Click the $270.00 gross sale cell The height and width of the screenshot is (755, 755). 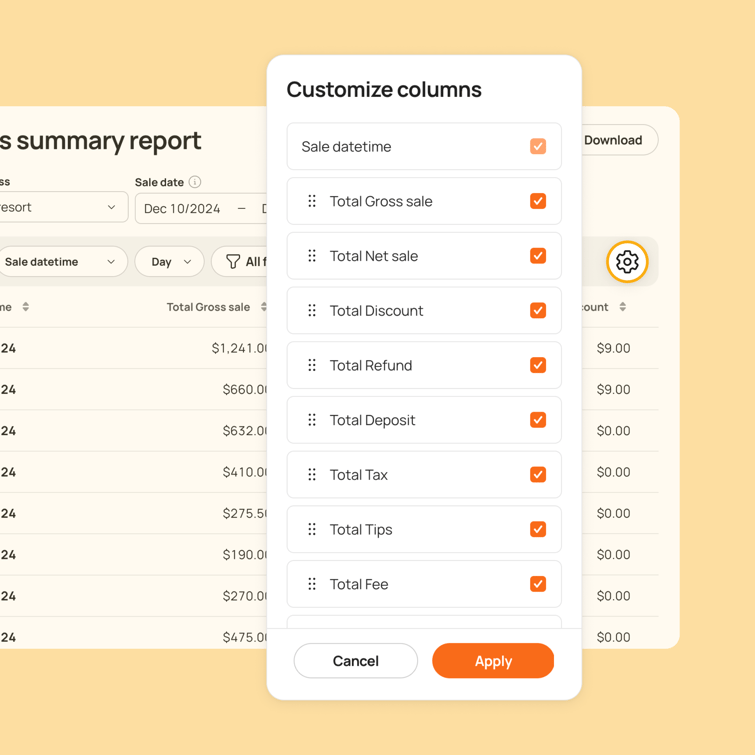pos(245,596)
